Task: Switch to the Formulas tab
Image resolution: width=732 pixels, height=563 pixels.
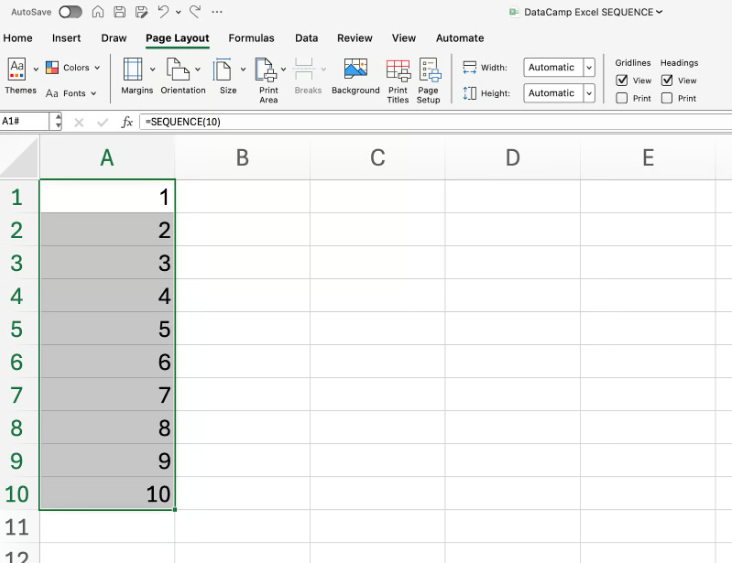Action: coord(251,38)
